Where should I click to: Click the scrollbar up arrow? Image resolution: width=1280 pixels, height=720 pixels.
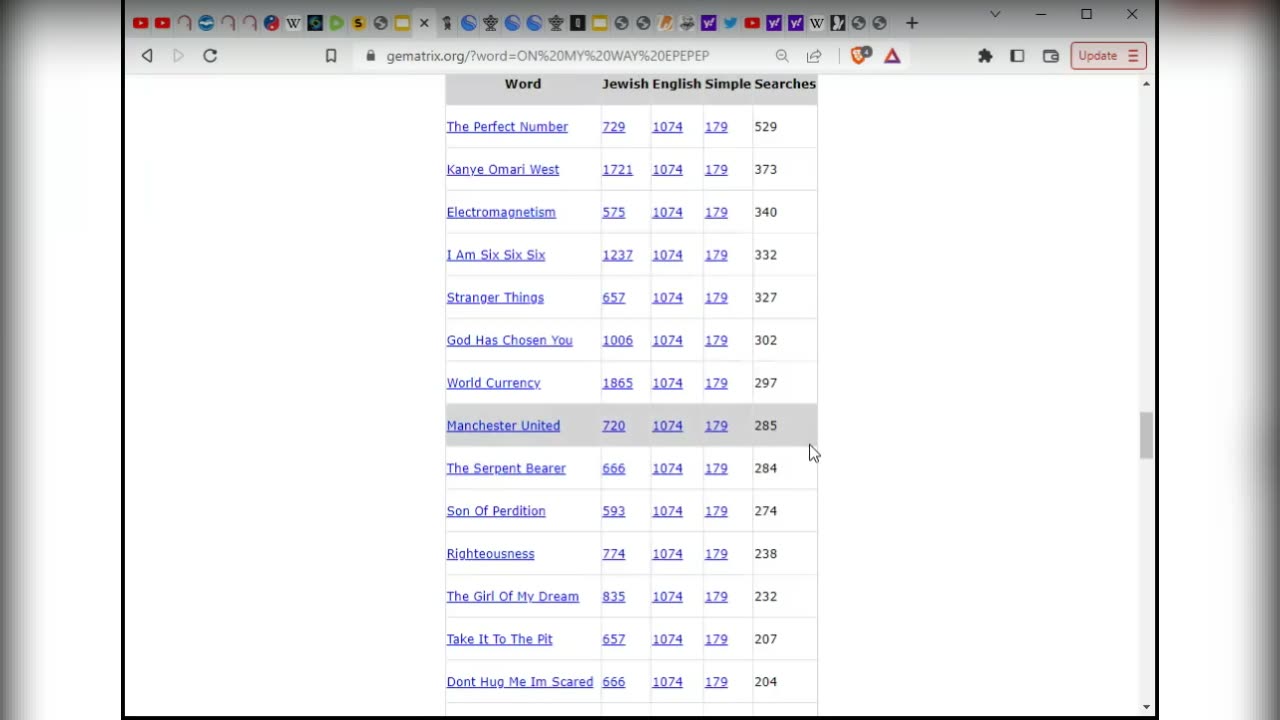coord(1146,84)
